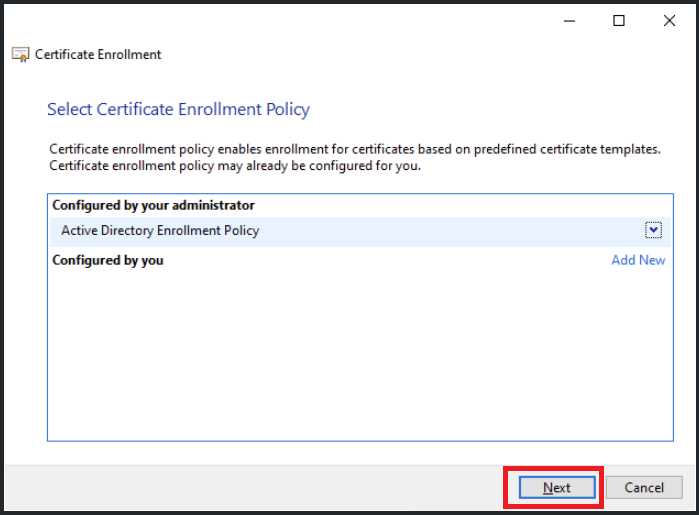
Task: Click the Select Certificate Enrollment Policy heading
Action: coord(178,110)
